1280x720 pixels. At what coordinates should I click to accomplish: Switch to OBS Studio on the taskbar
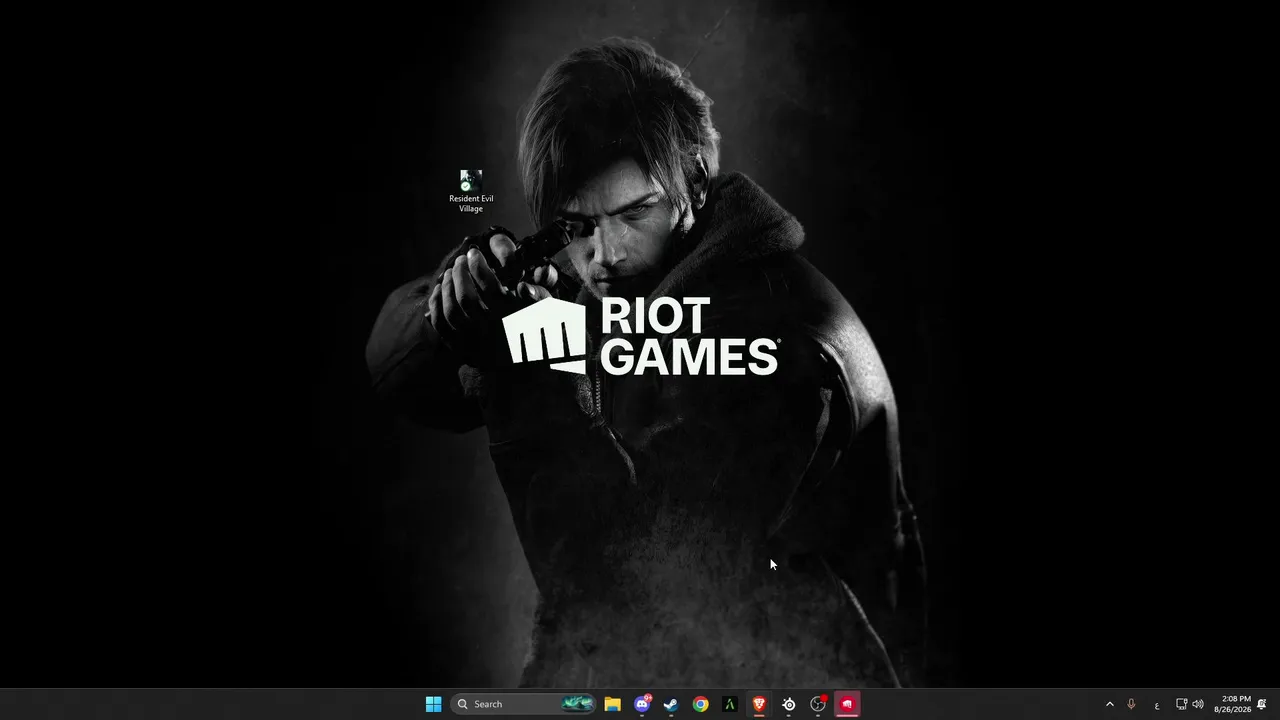(818, 704)
